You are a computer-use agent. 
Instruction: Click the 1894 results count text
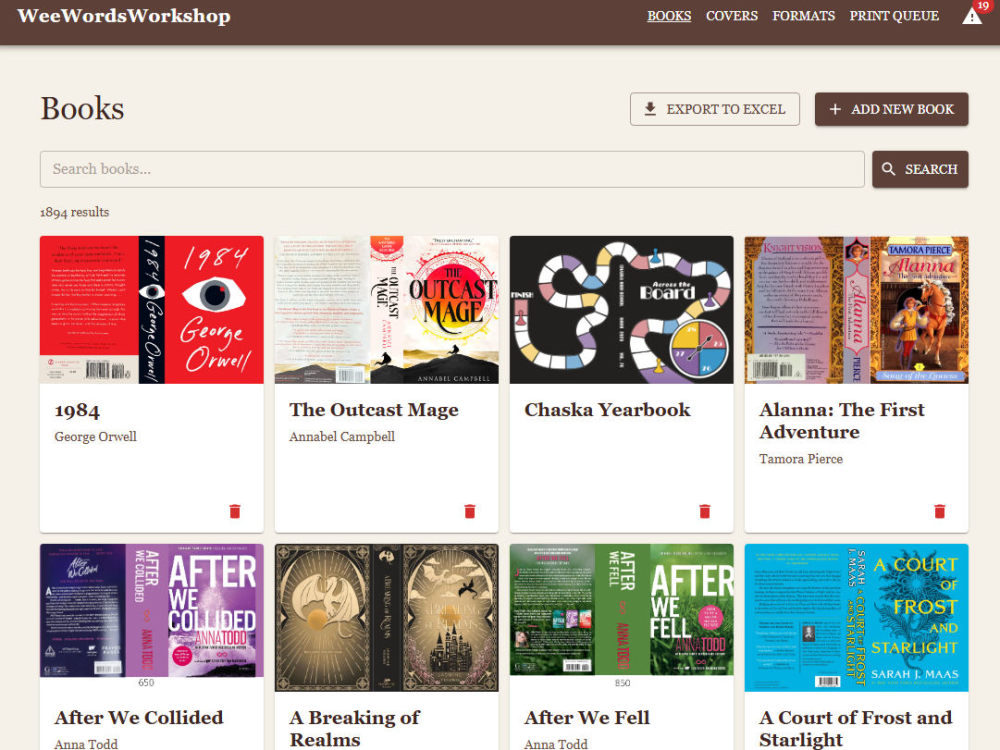click(x=75, y=212)
